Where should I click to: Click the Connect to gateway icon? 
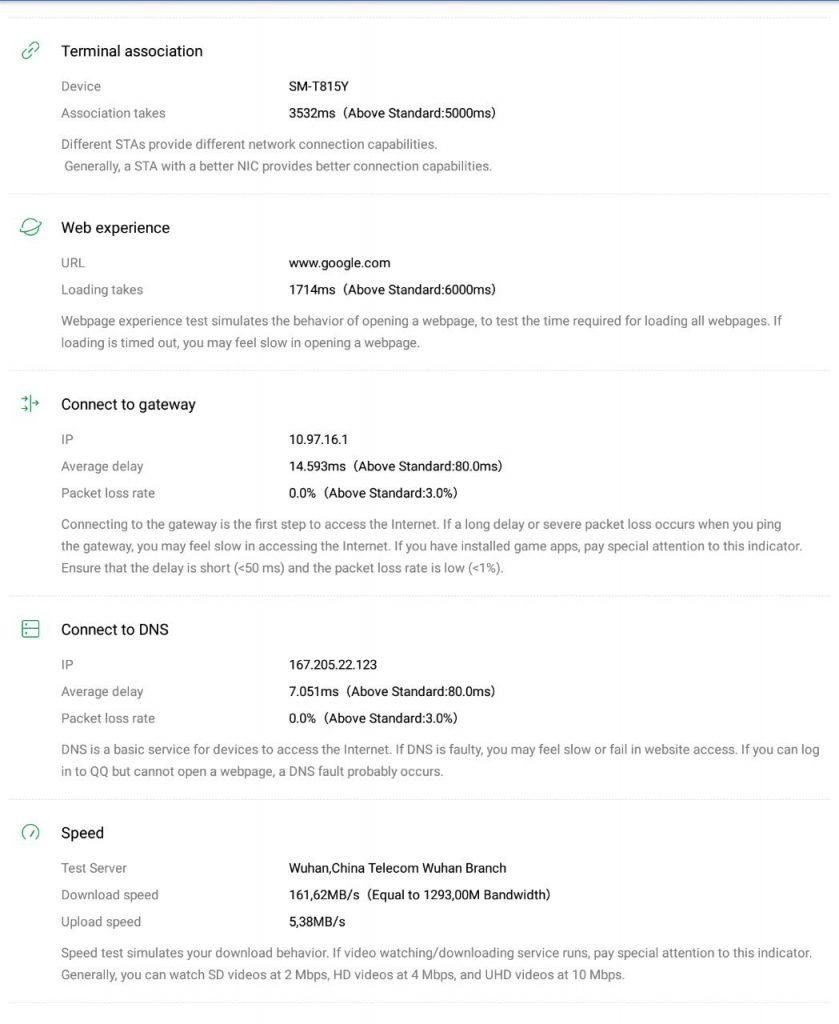(31, 404)
